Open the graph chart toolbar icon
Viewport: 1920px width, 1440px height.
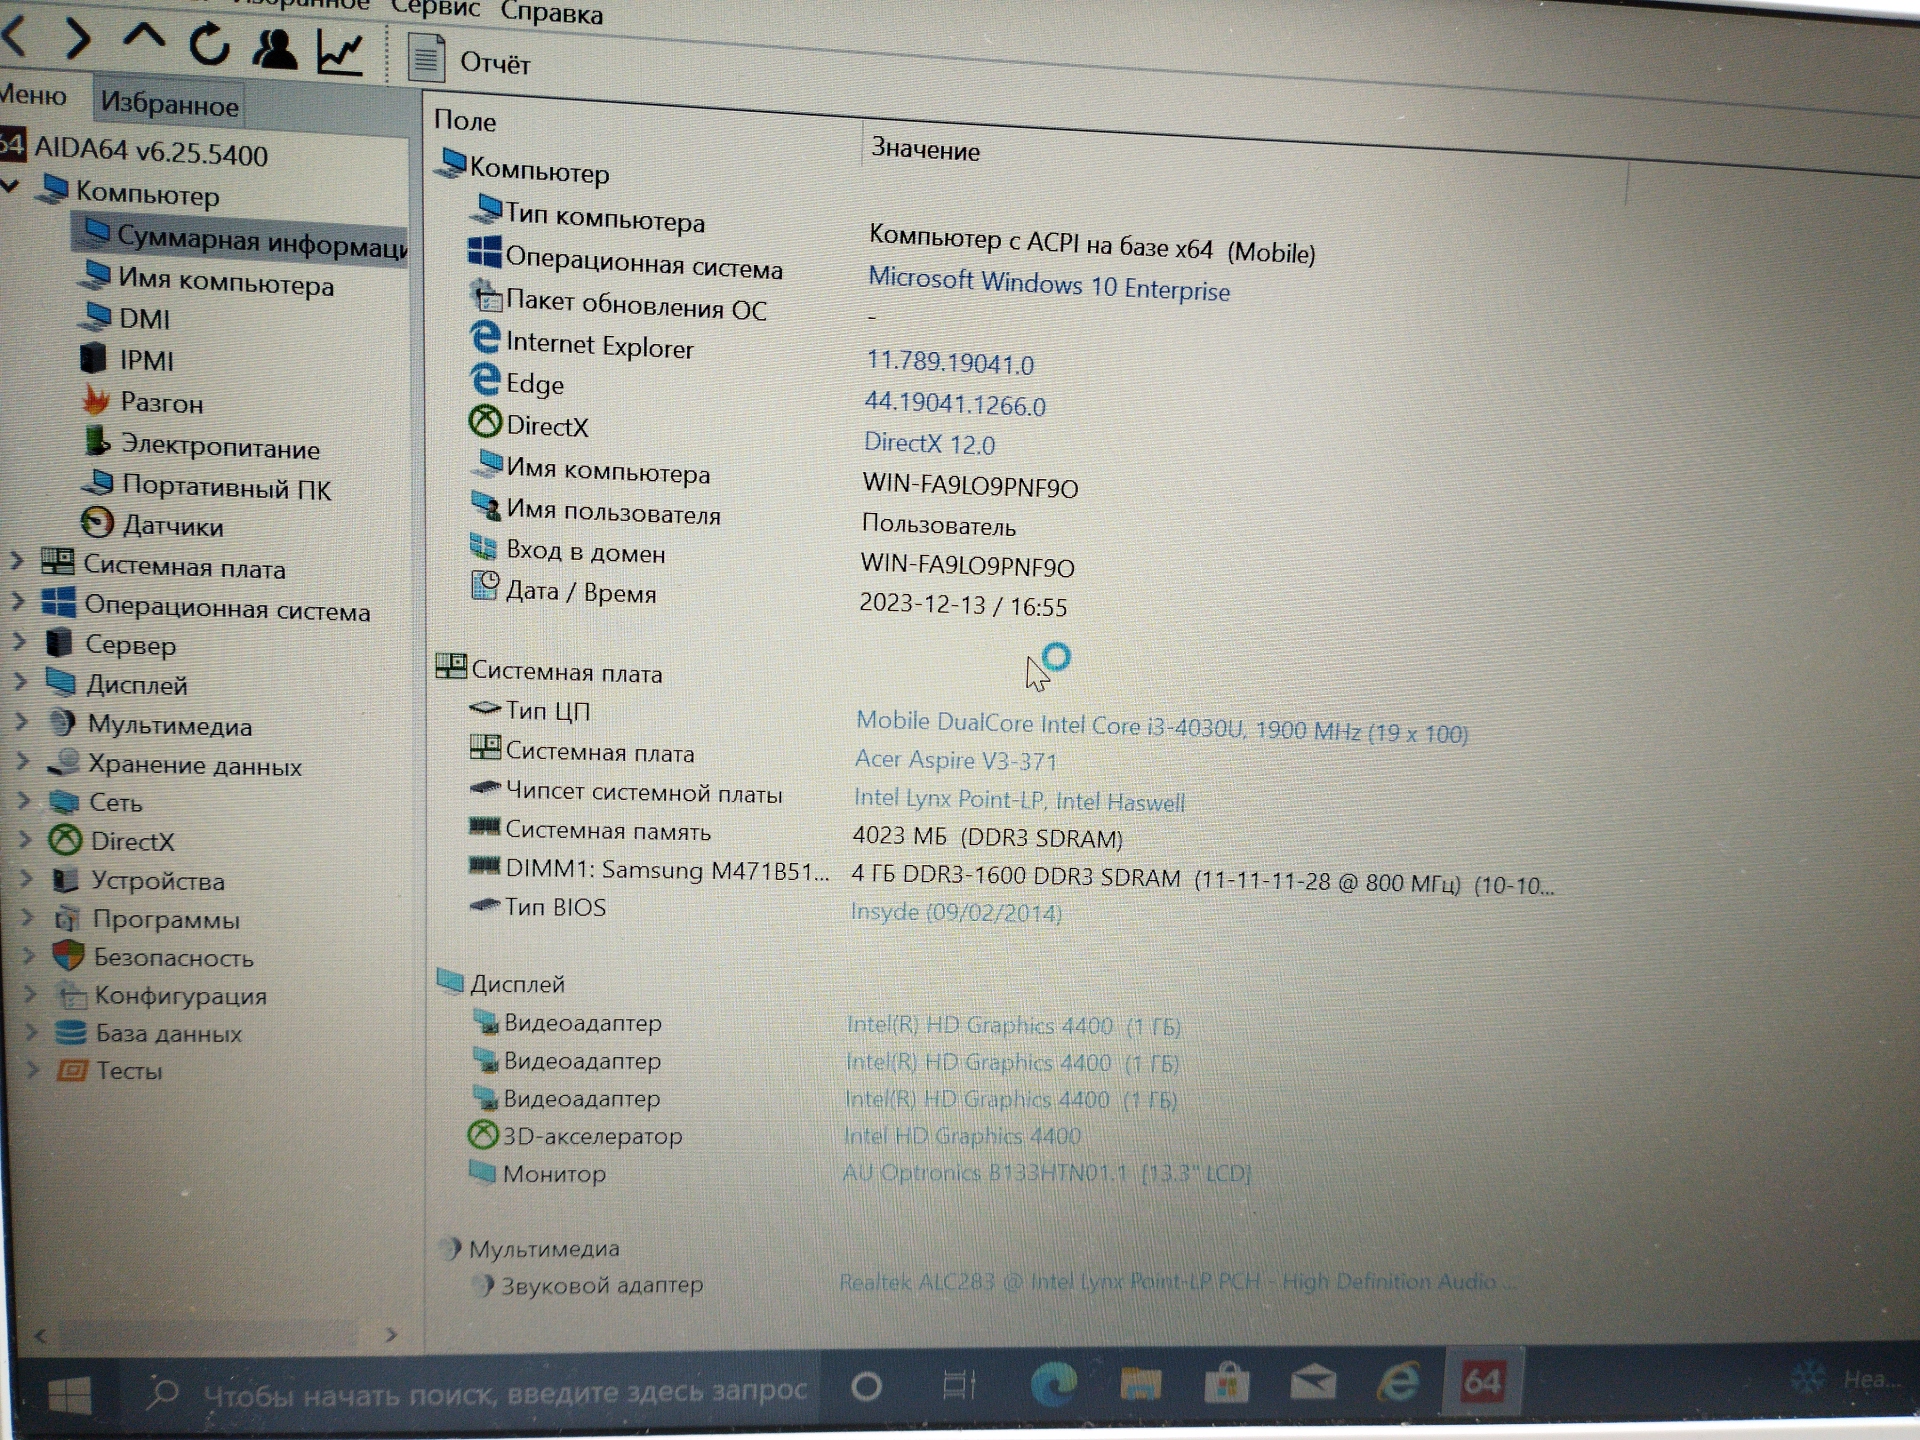pyautogui.click(x=340, y=52)
